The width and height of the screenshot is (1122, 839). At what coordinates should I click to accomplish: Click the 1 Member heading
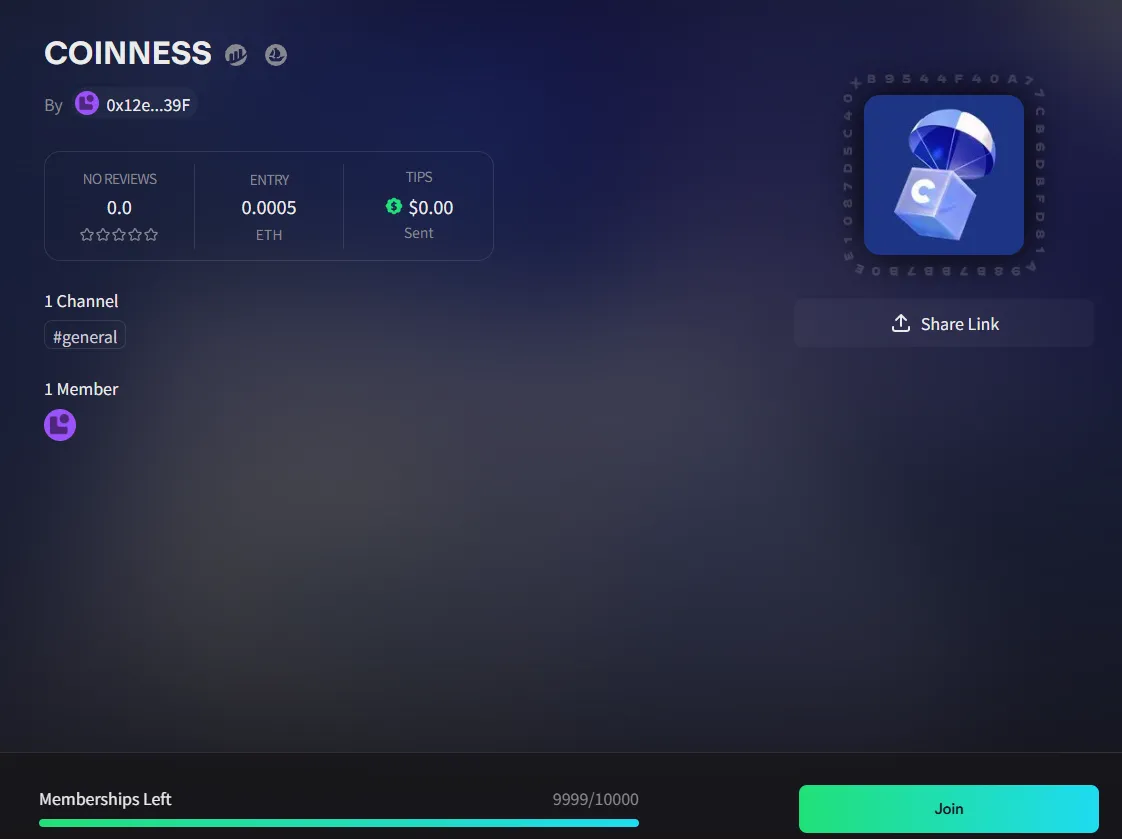(x=81, y=389)
